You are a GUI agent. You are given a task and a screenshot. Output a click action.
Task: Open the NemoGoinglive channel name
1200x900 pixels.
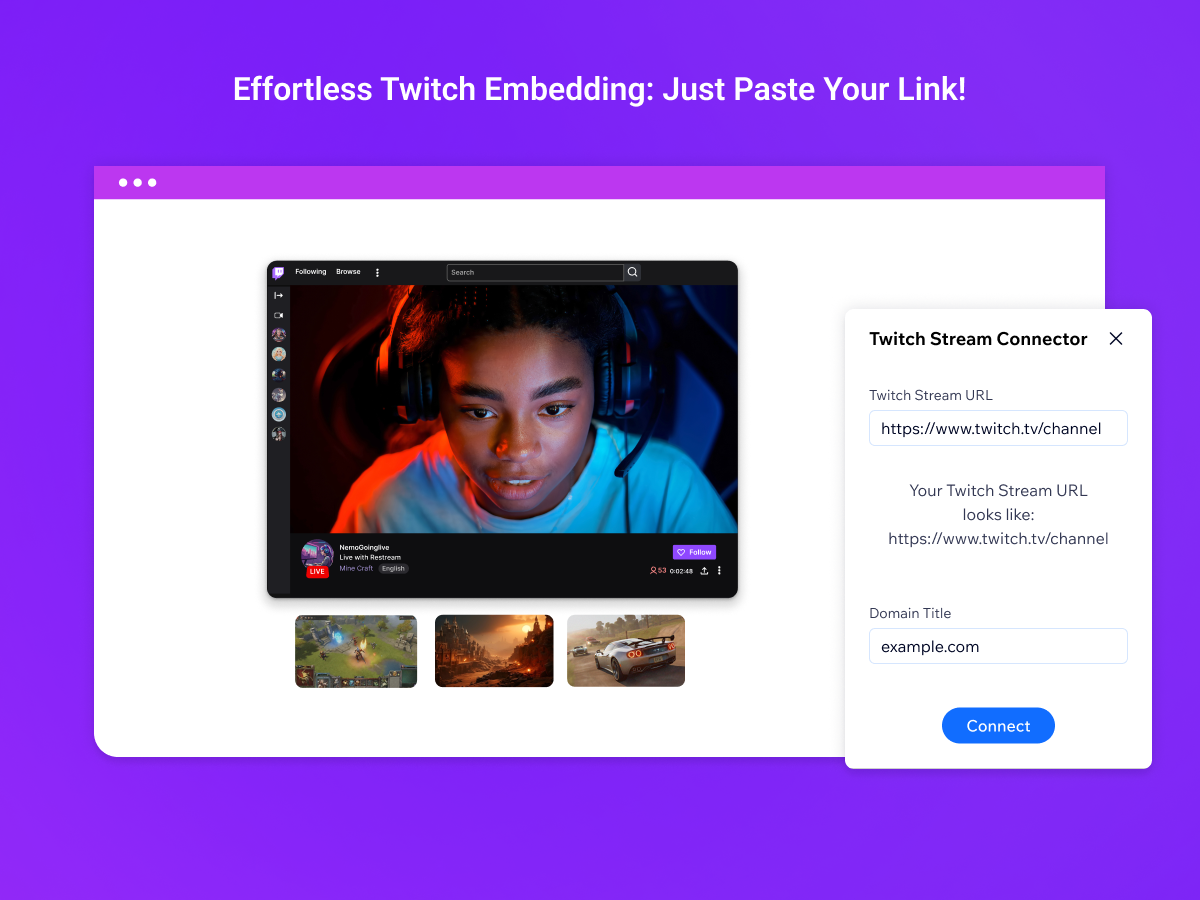pyautogui.click(x=364, y=547)
